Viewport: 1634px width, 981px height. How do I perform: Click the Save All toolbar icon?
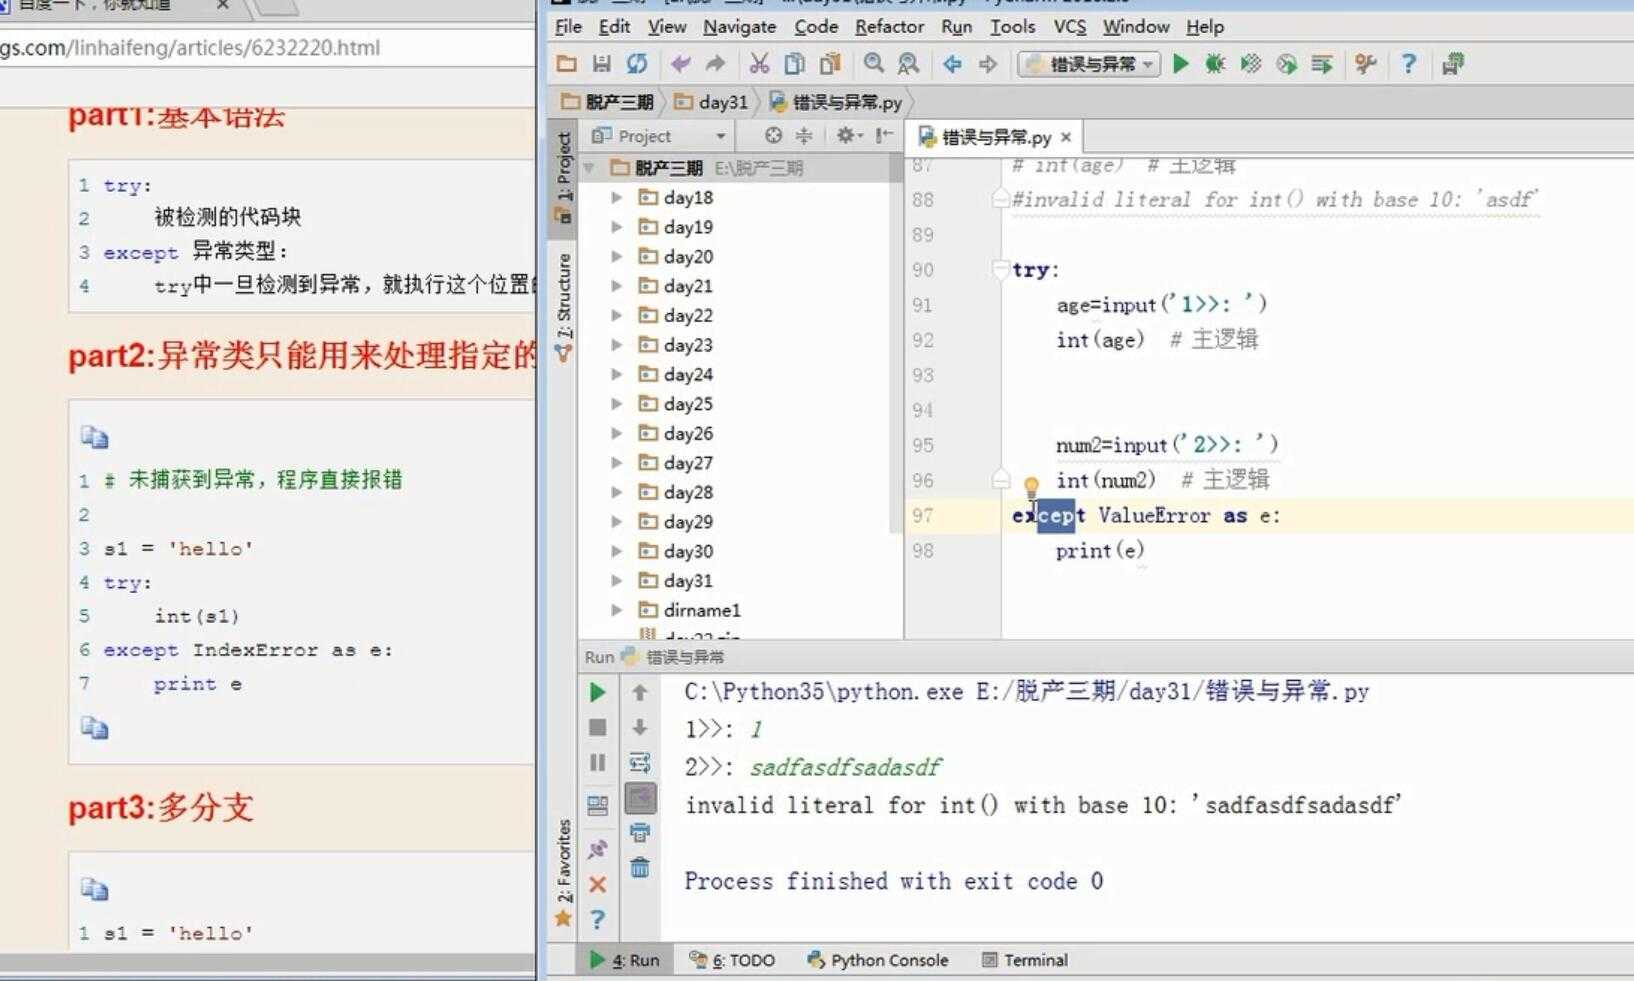(601, 64)
